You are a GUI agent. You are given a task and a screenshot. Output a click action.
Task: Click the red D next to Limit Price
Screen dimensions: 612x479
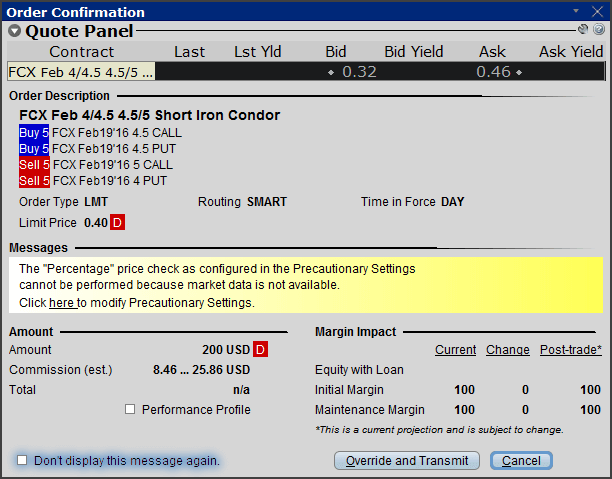pyautogui.click(x=117, y=223)
